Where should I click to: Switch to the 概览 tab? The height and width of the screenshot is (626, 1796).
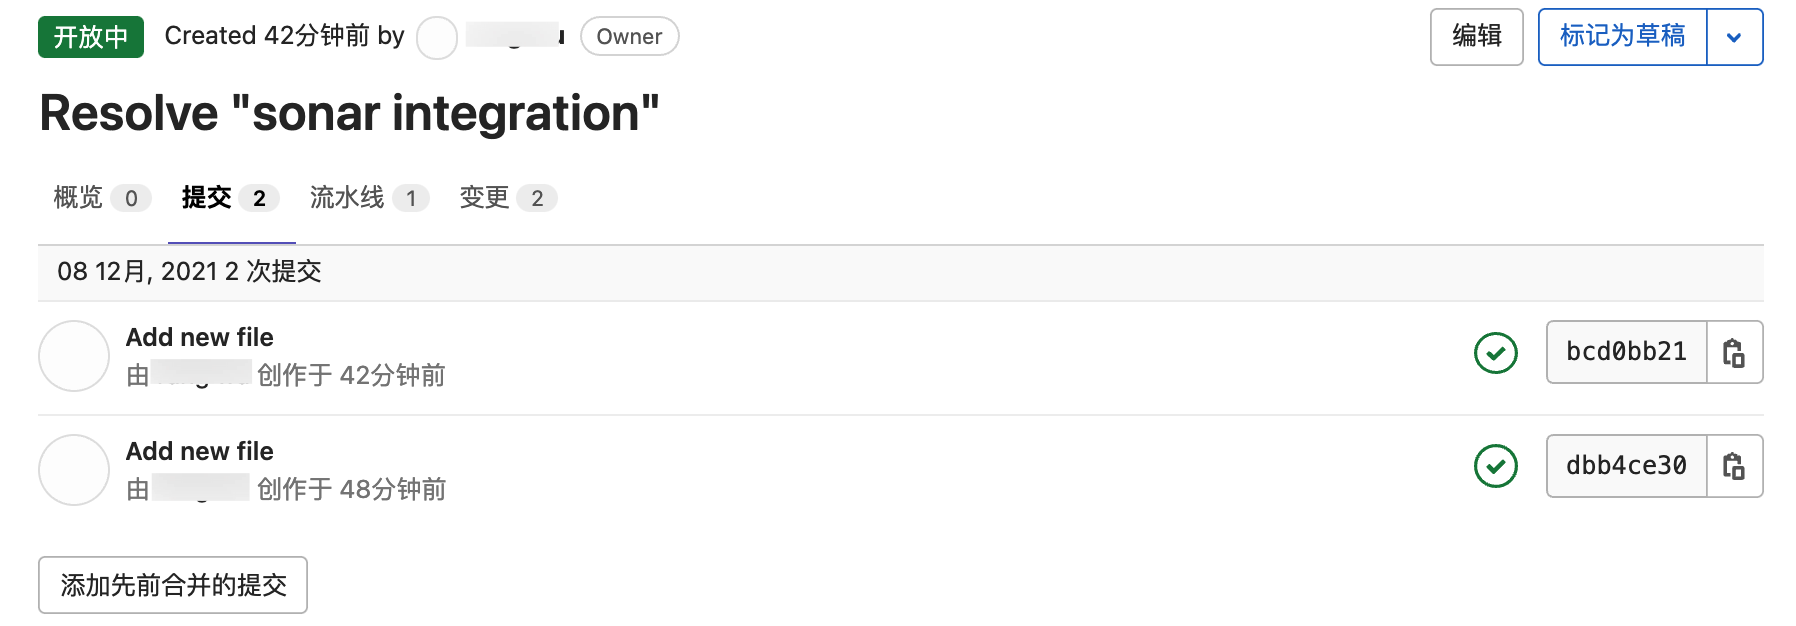[x=100, y=198]
